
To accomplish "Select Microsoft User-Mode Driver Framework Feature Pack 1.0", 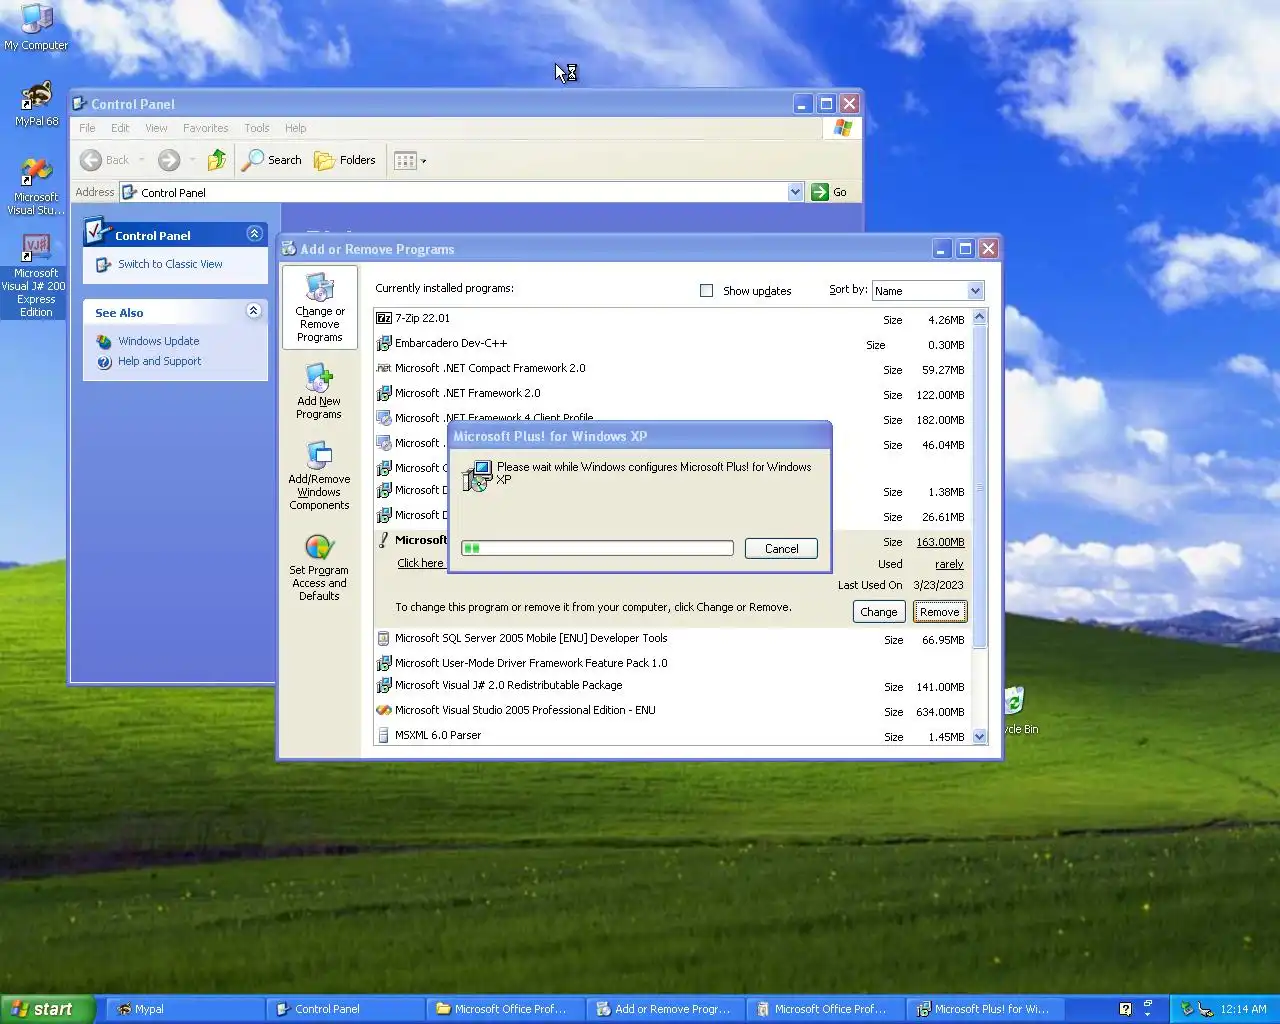I will (671, 663).
